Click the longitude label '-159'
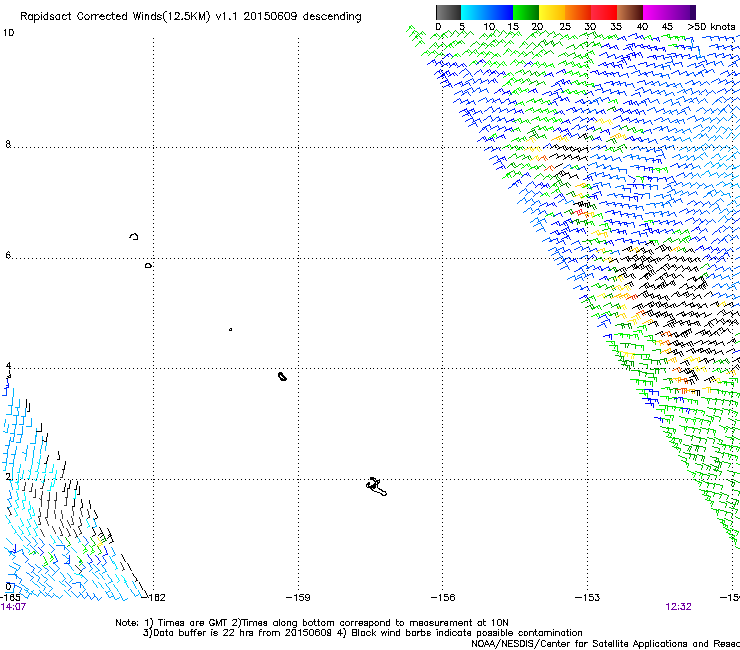 point(298,597)
